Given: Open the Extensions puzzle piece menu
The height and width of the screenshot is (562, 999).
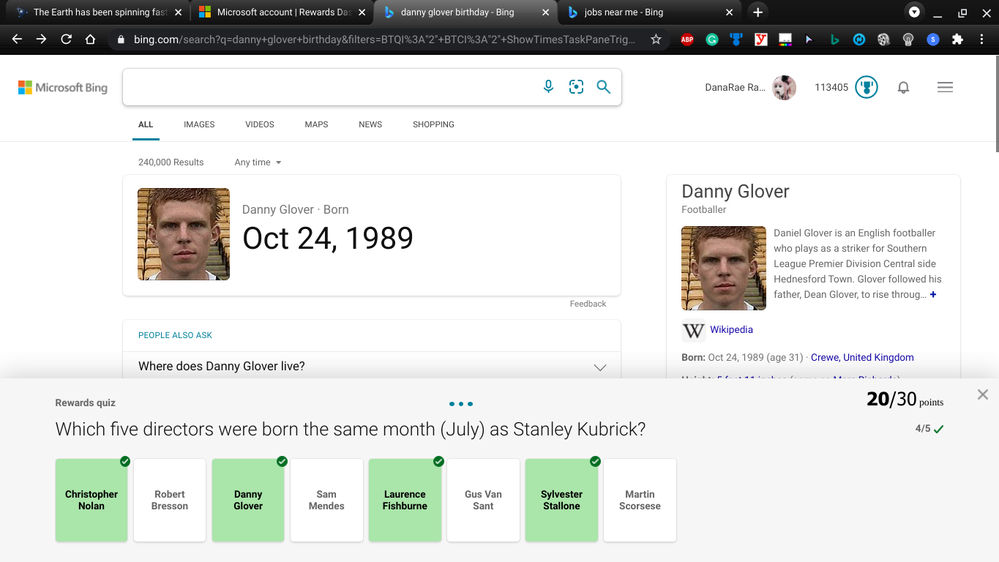Looking at the screenshot, I should tap(957, 40).
